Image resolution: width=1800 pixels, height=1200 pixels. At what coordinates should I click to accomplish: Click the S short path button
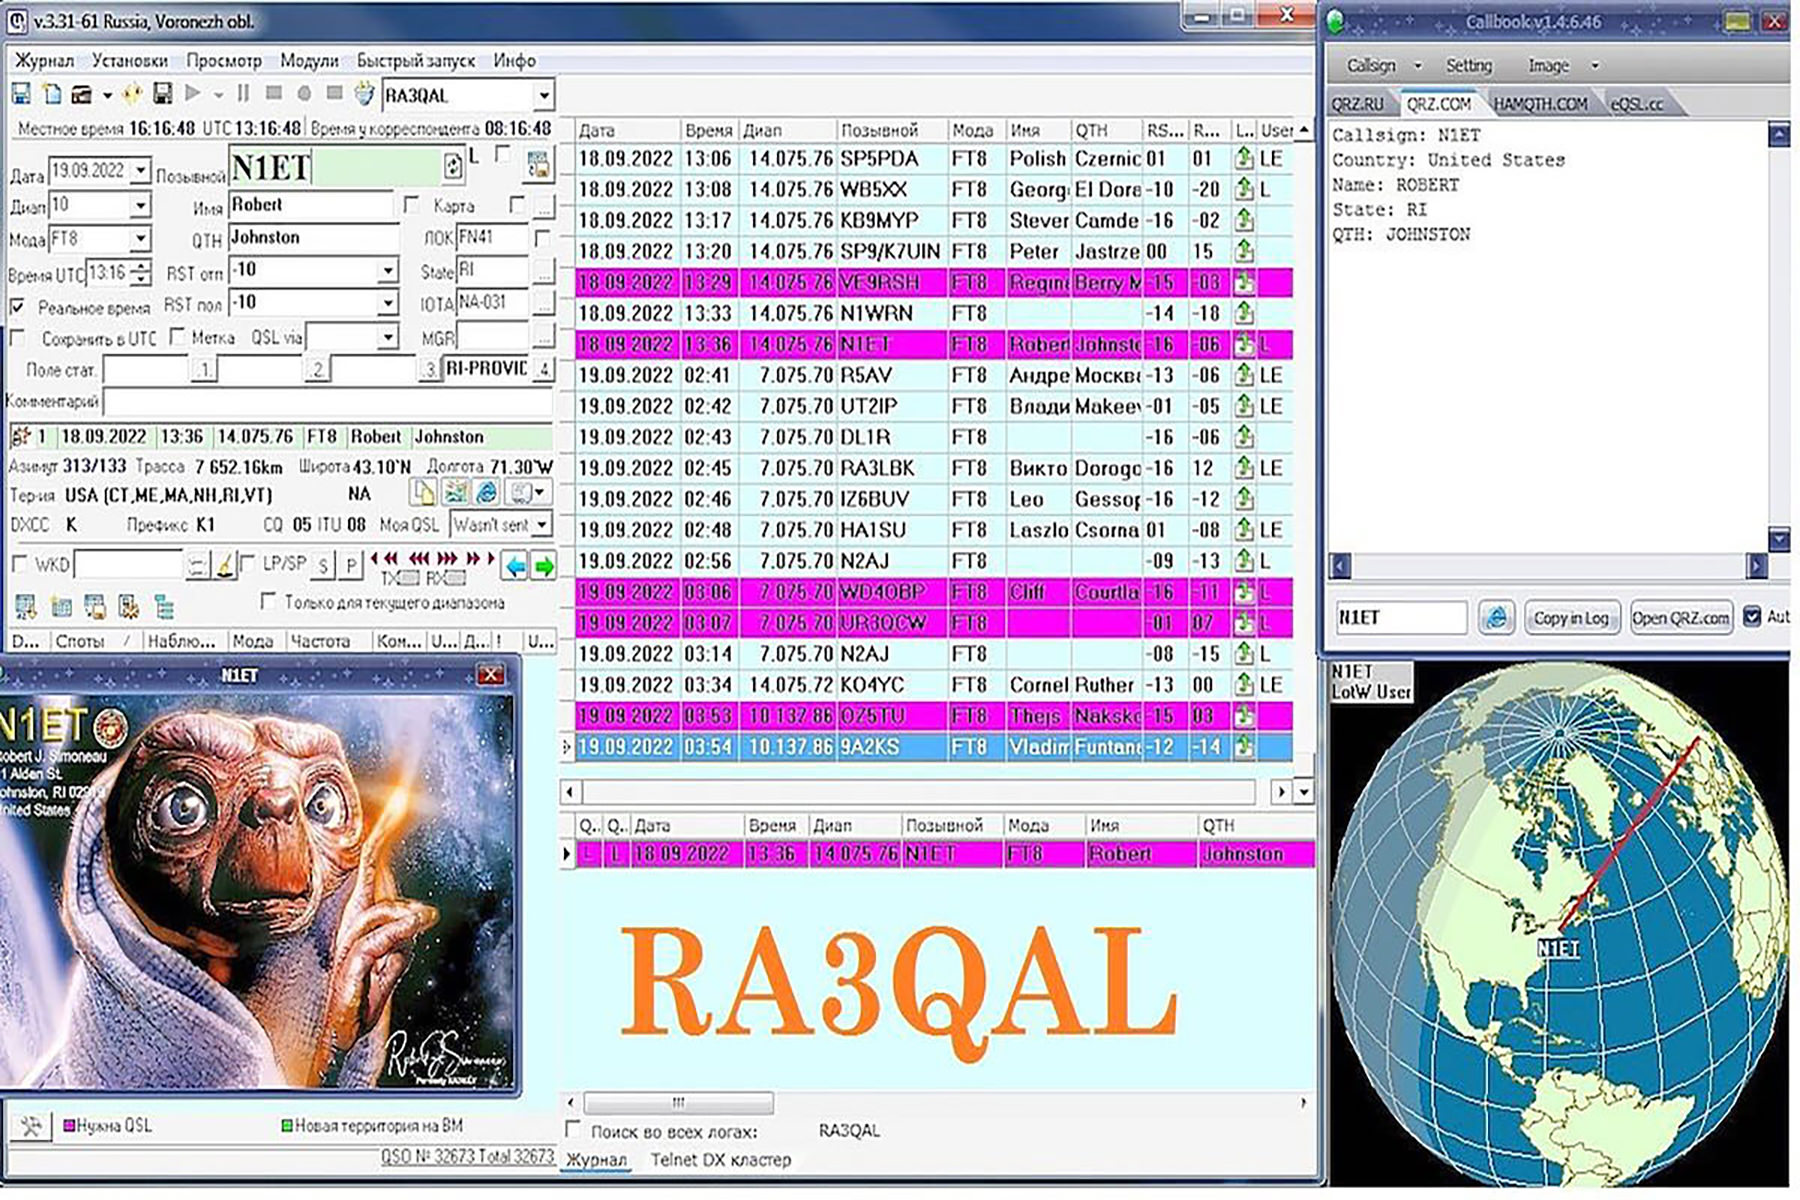coord(322,567)
